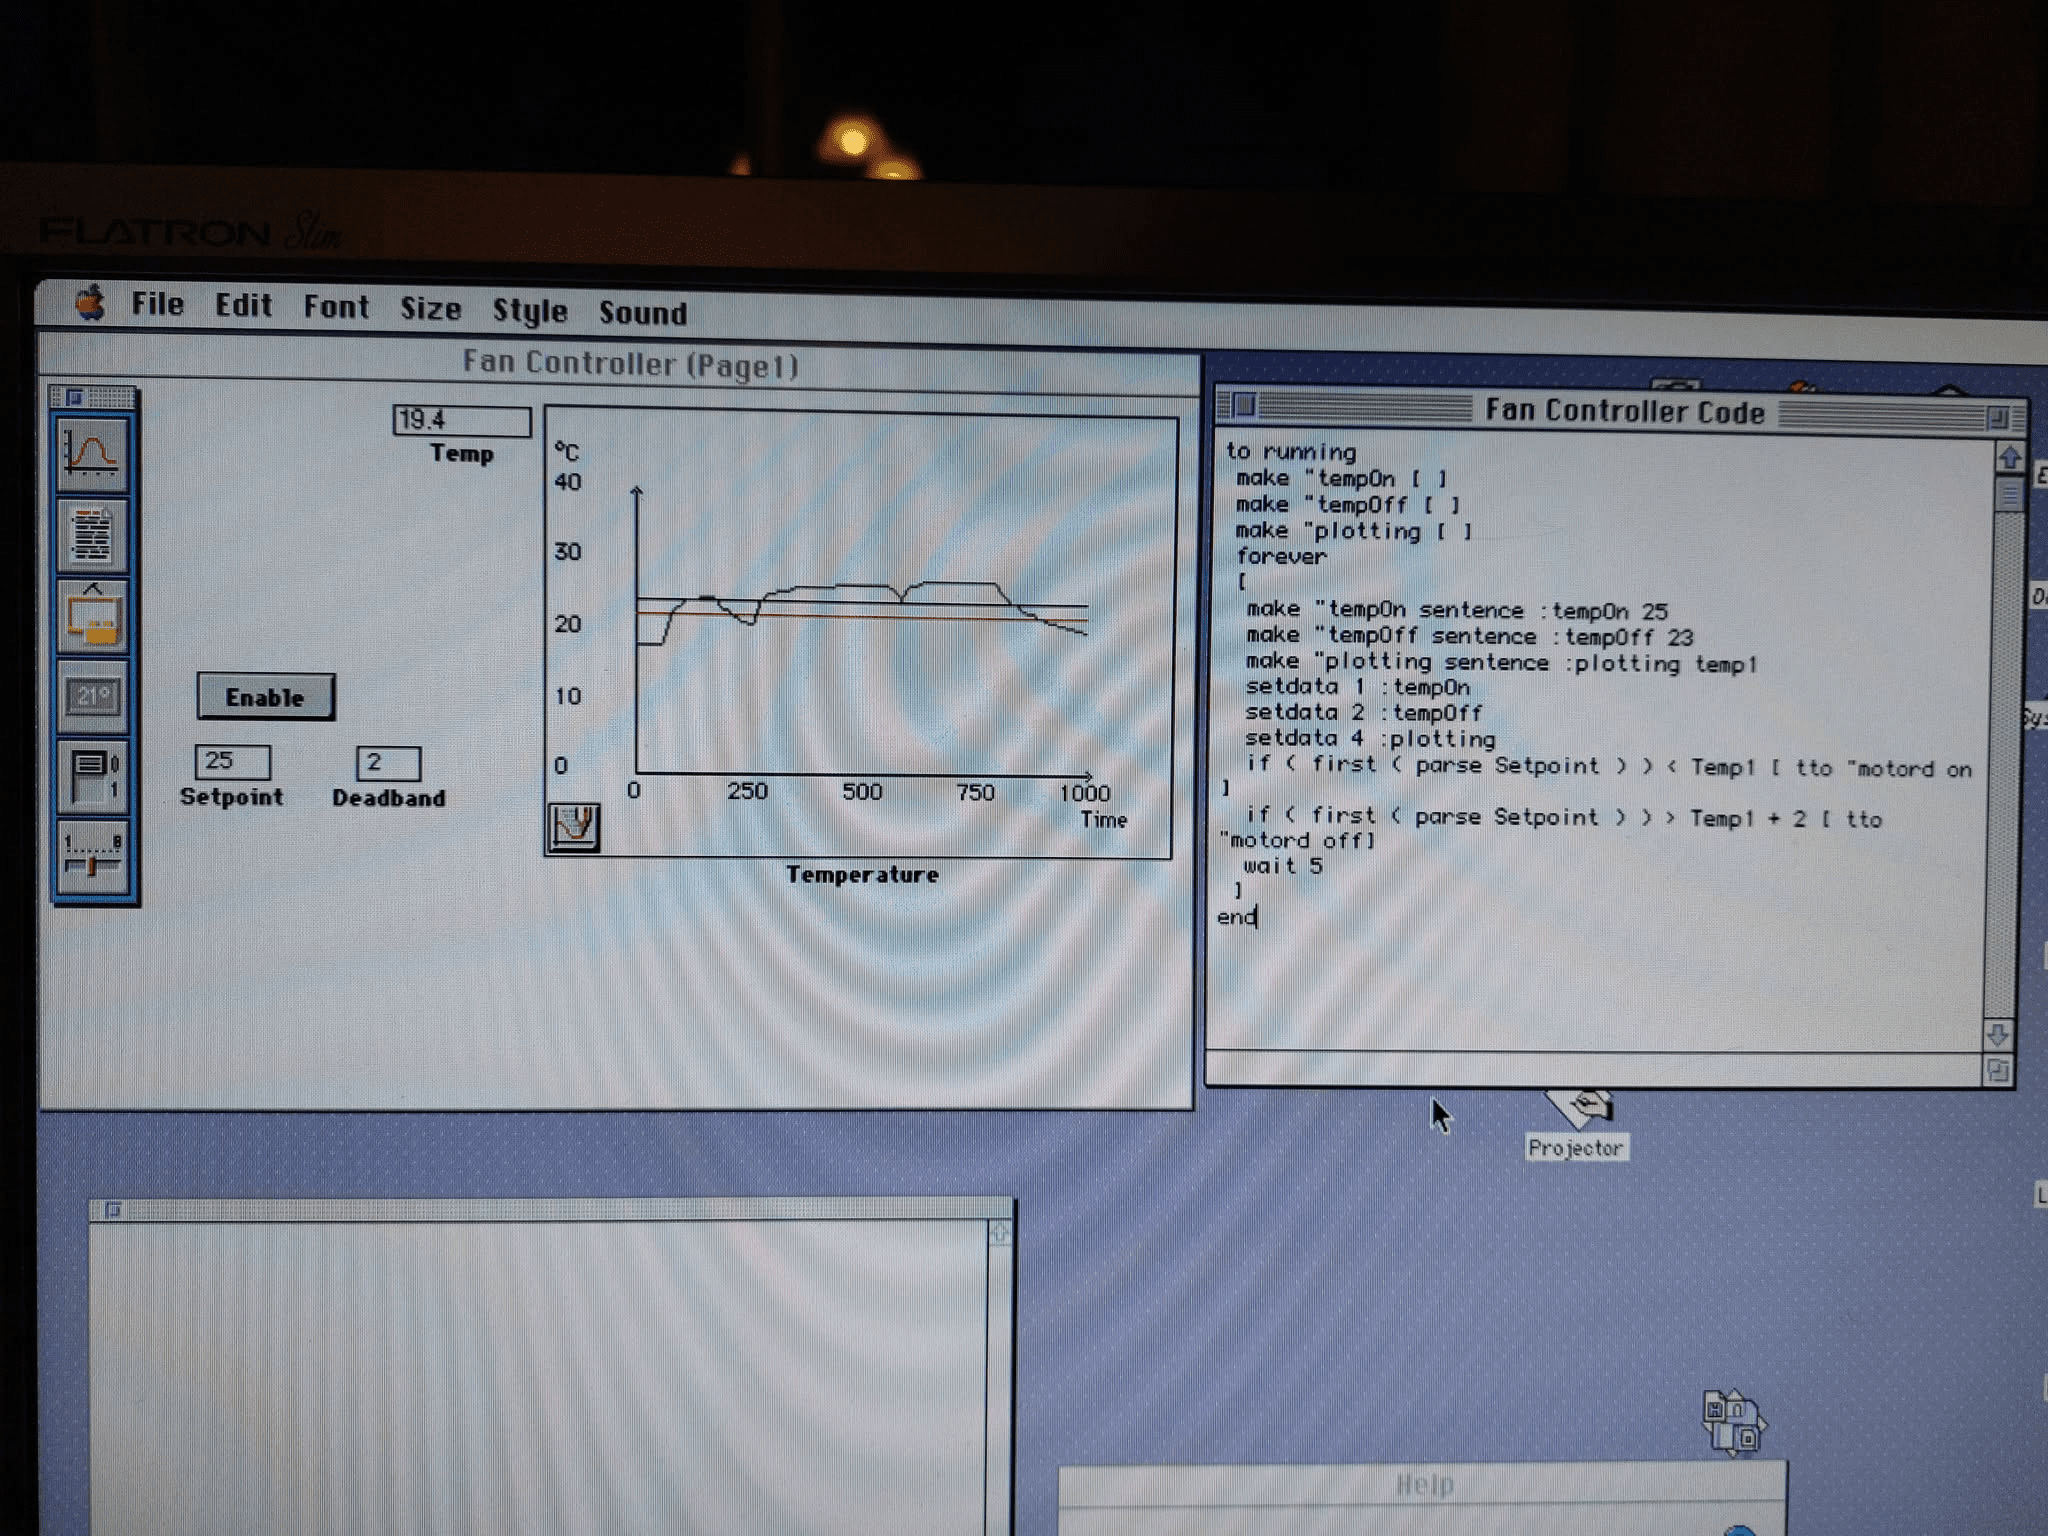Click 'make "plotting sentence' code line
Image resolution: width=2048 pixels, height=1536 pixels.
(1500, 662)
